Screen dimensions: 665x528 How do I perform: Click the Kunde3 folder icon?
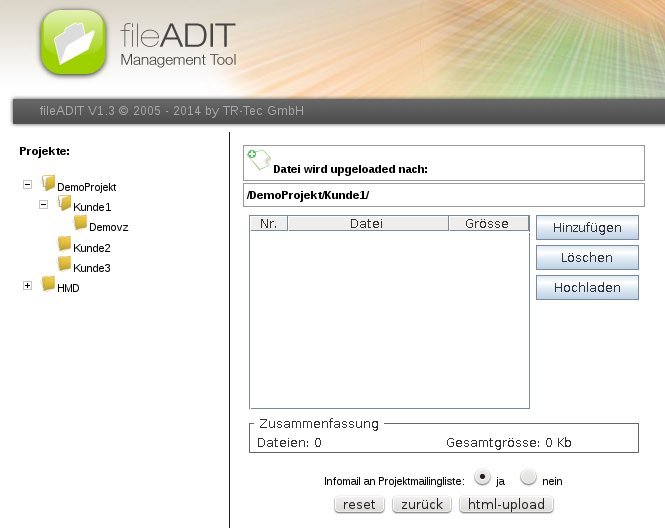[x=65, y=265]
